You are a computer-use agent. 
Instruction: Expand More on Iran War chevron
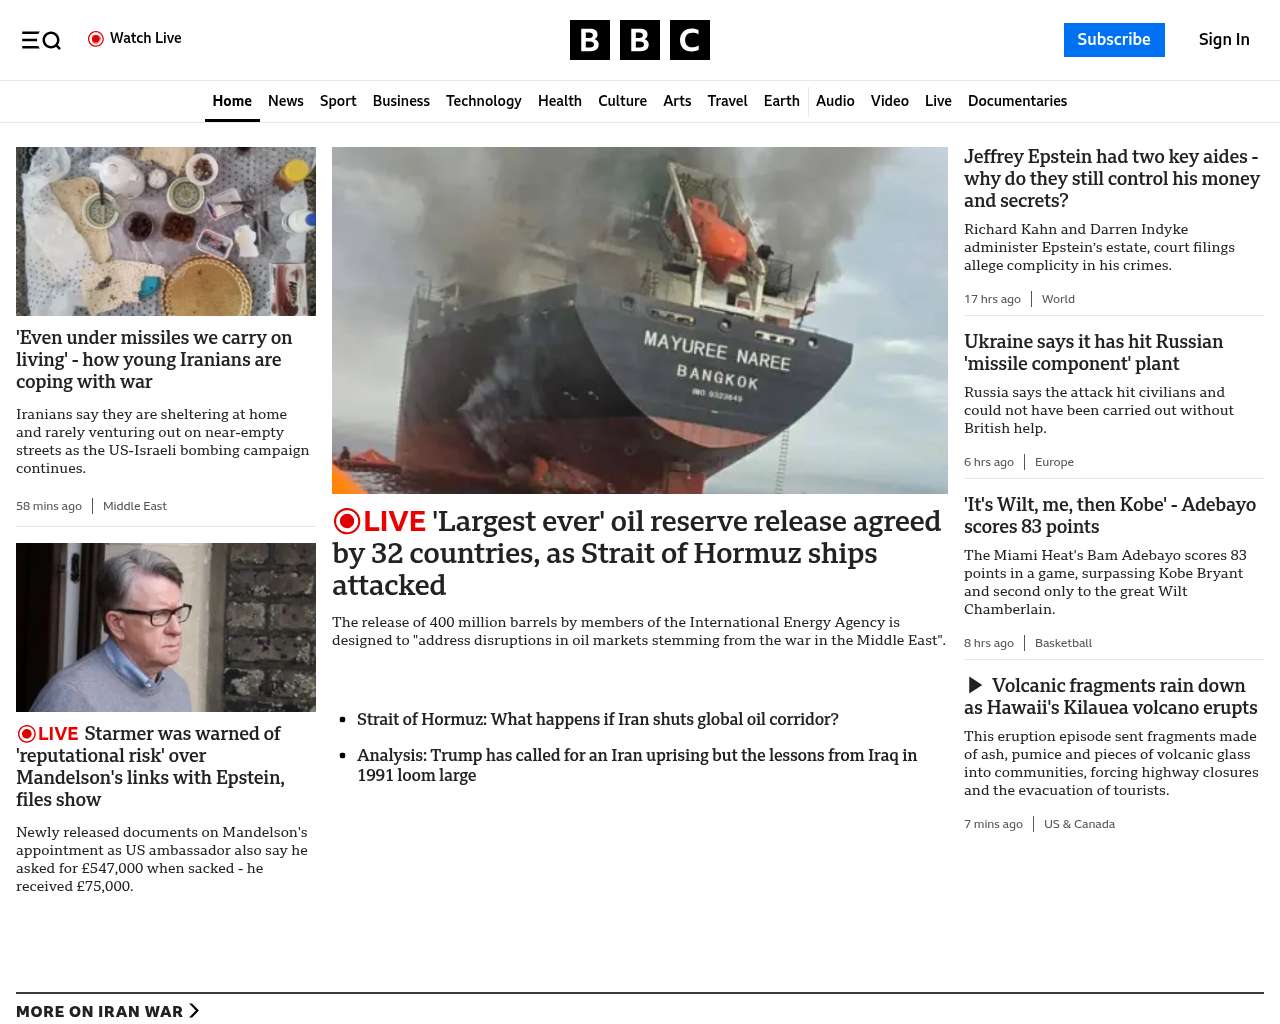194,1011
